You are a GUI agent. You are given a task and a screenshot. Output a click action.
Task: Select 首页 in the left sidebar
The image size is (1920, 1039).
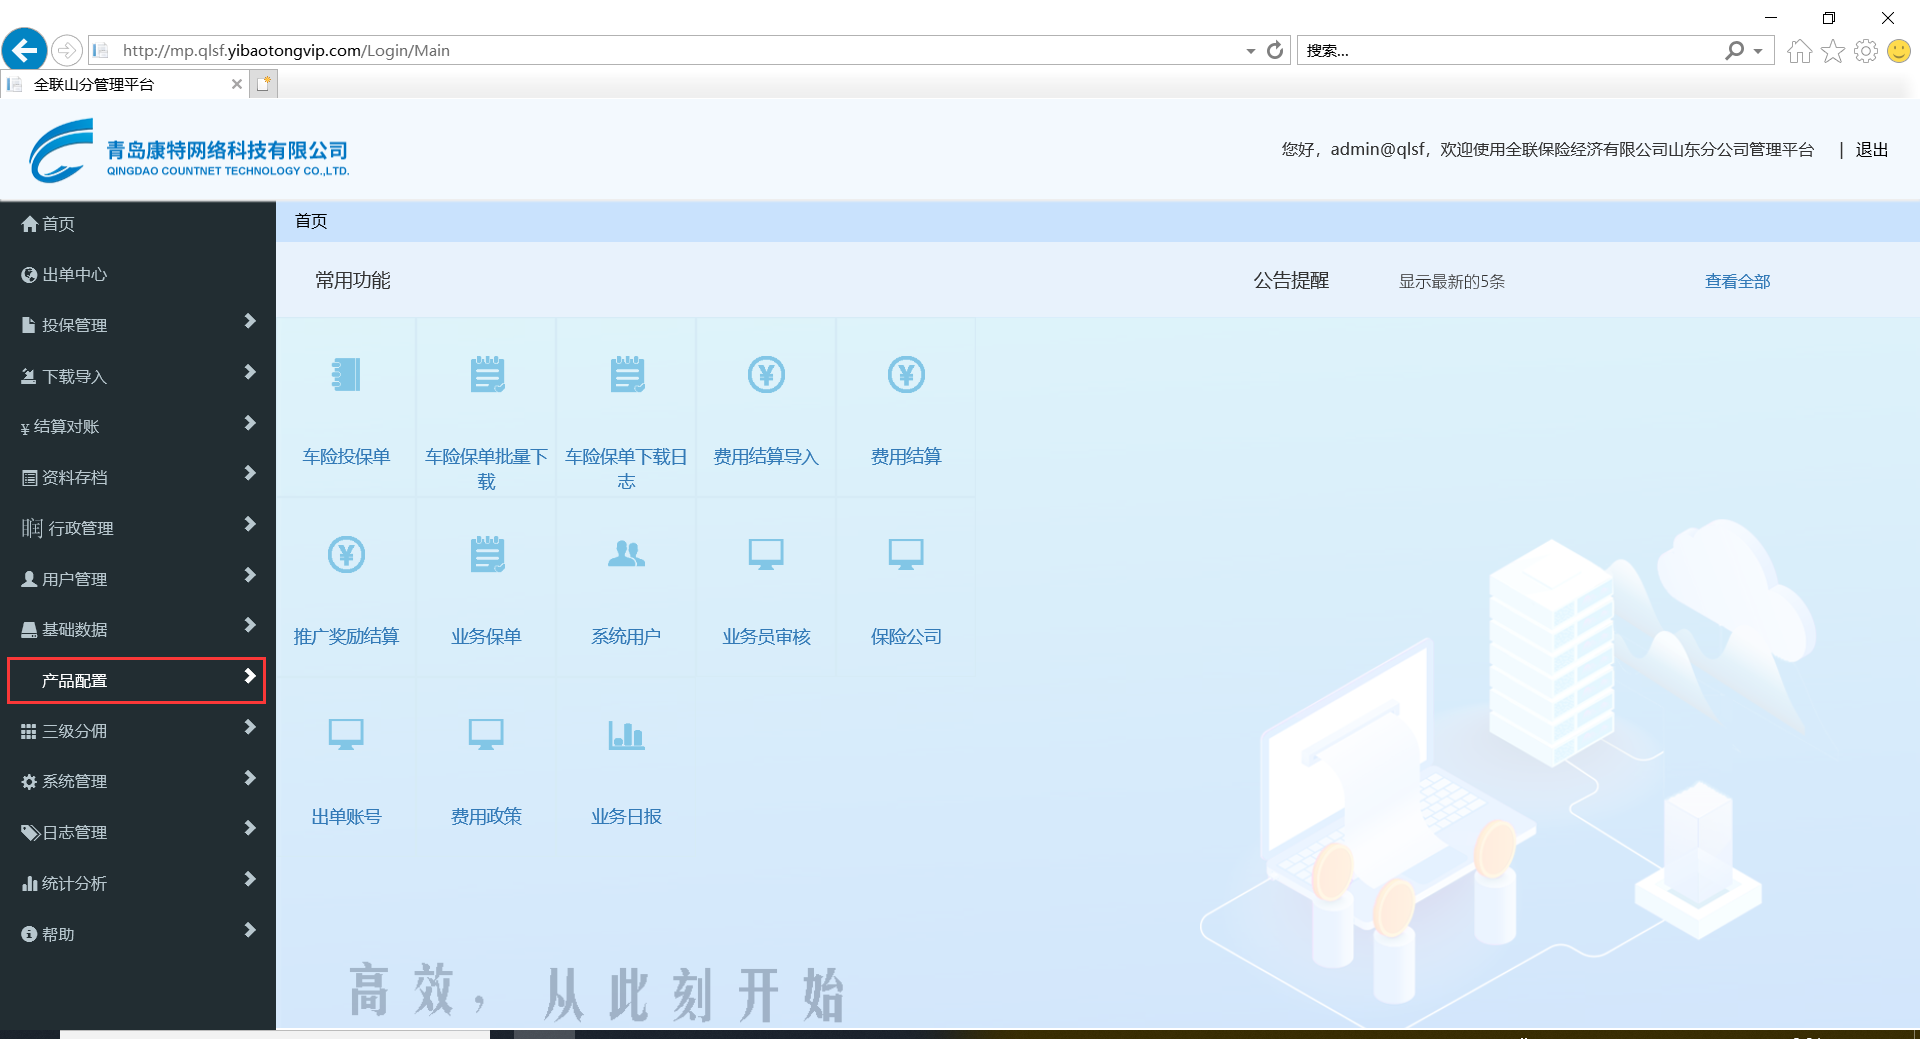coord(58,224)
